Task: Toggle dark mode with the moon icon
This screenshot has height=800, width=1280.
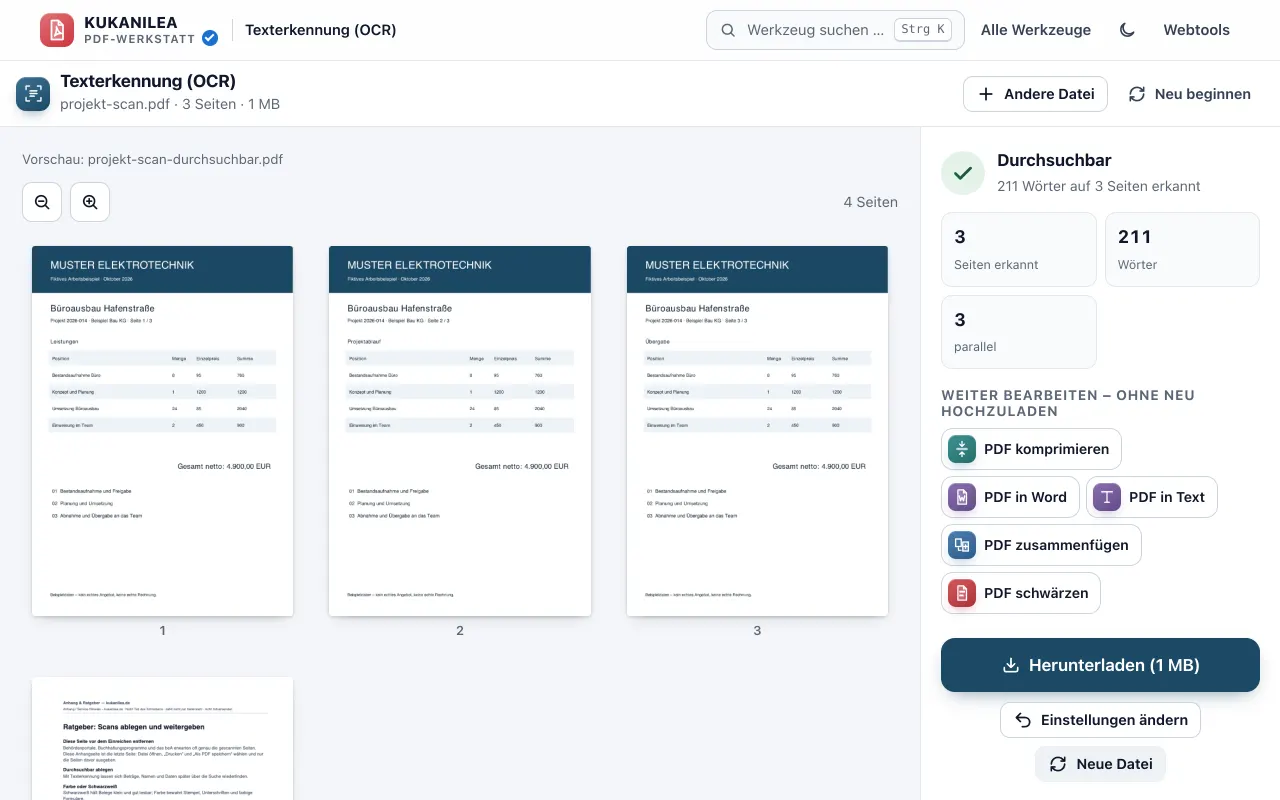Action: click(x=1127, y=30)
